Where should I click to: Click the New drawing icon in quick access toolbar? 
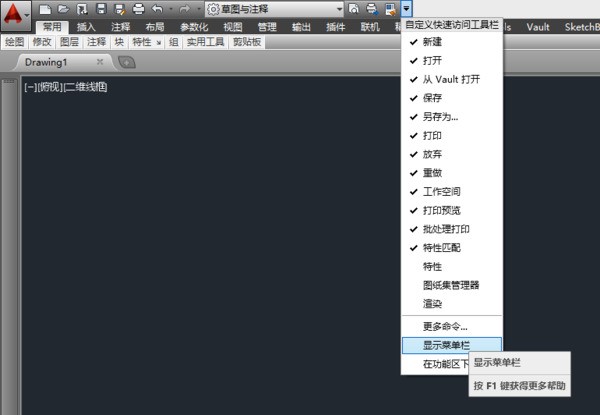[x=45, y=9]
